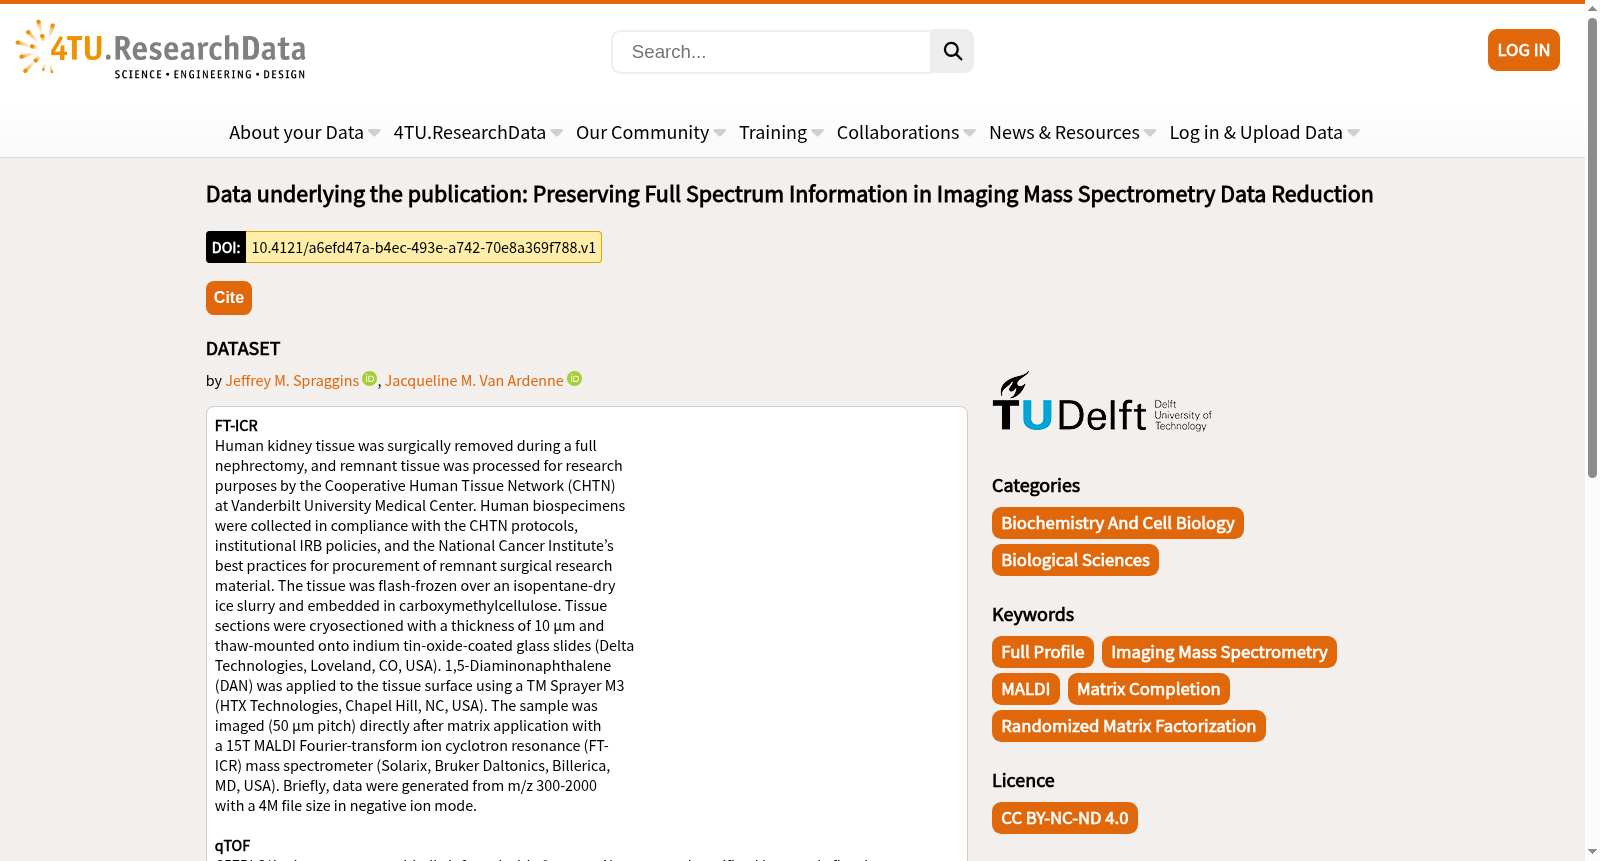Focus the Search input field
The width and height of the screenshot is (1600, 861).
(771, 51)
